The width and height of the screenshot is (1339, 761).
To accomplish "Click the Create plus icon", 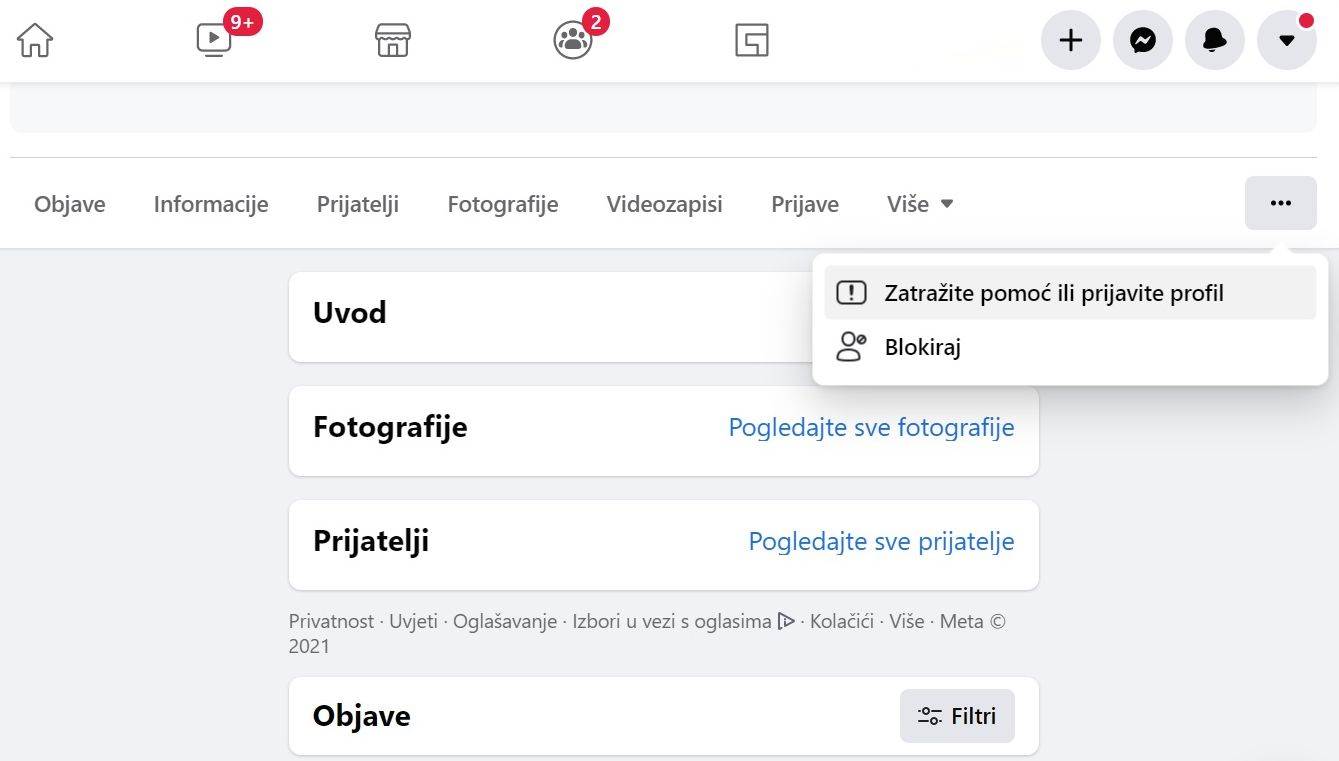I will pyautogui.click(x=1070, y=40).
